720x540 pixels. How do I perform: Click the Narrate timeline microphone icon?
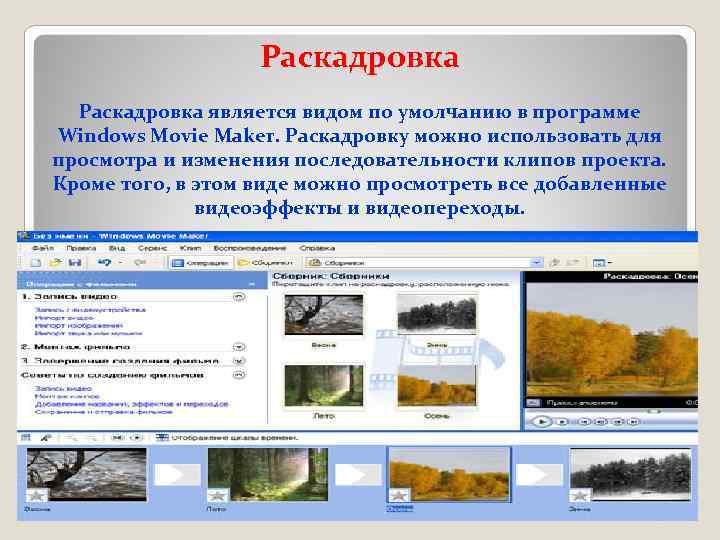45,438
